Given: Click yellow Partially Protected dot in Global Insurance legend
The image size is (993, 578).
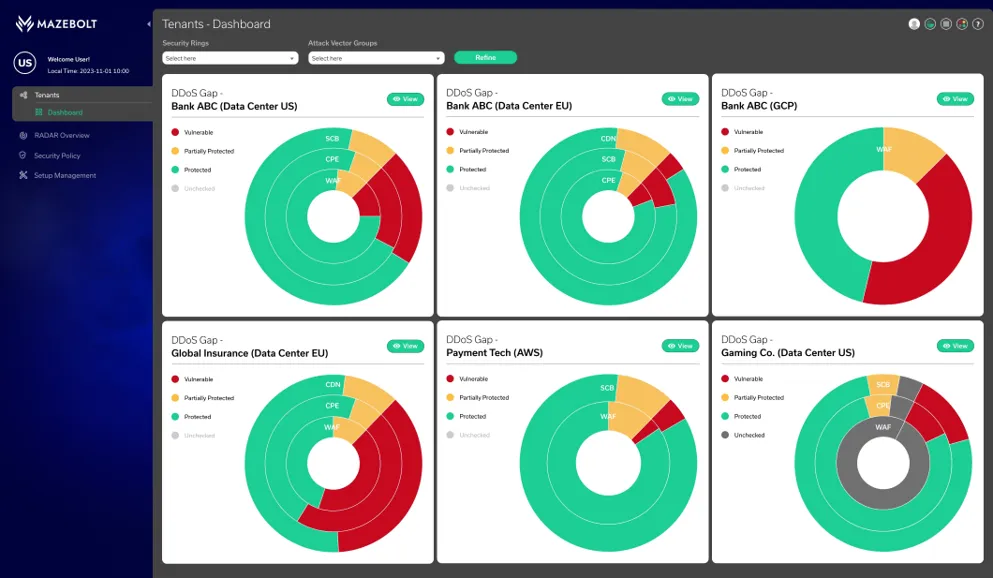Looking at the screenshot, I should pos(175,398).
